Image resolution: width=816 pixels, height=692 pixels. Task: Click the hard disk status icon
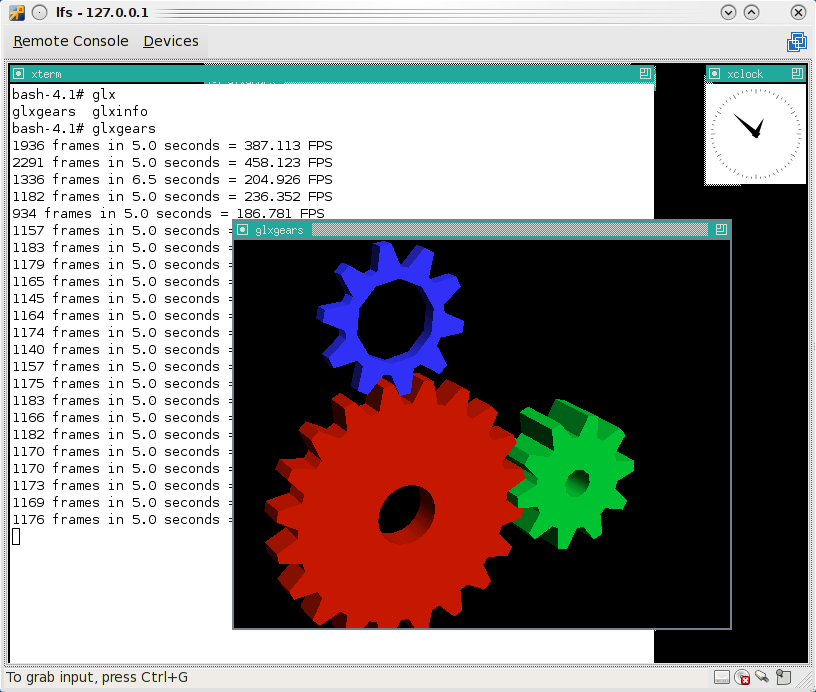coord(722,678)
